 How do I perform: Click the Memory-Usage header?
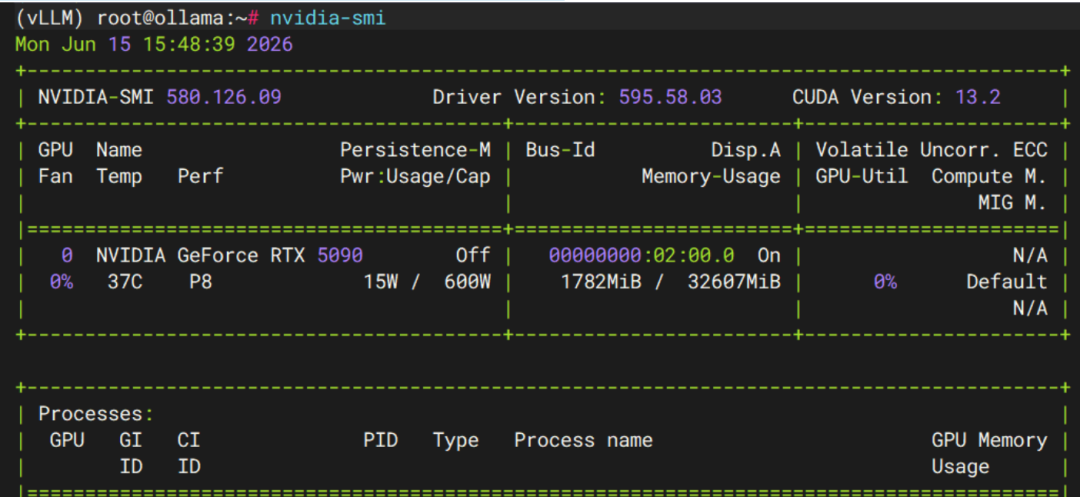pyautogui.click(x=711, y=177)
